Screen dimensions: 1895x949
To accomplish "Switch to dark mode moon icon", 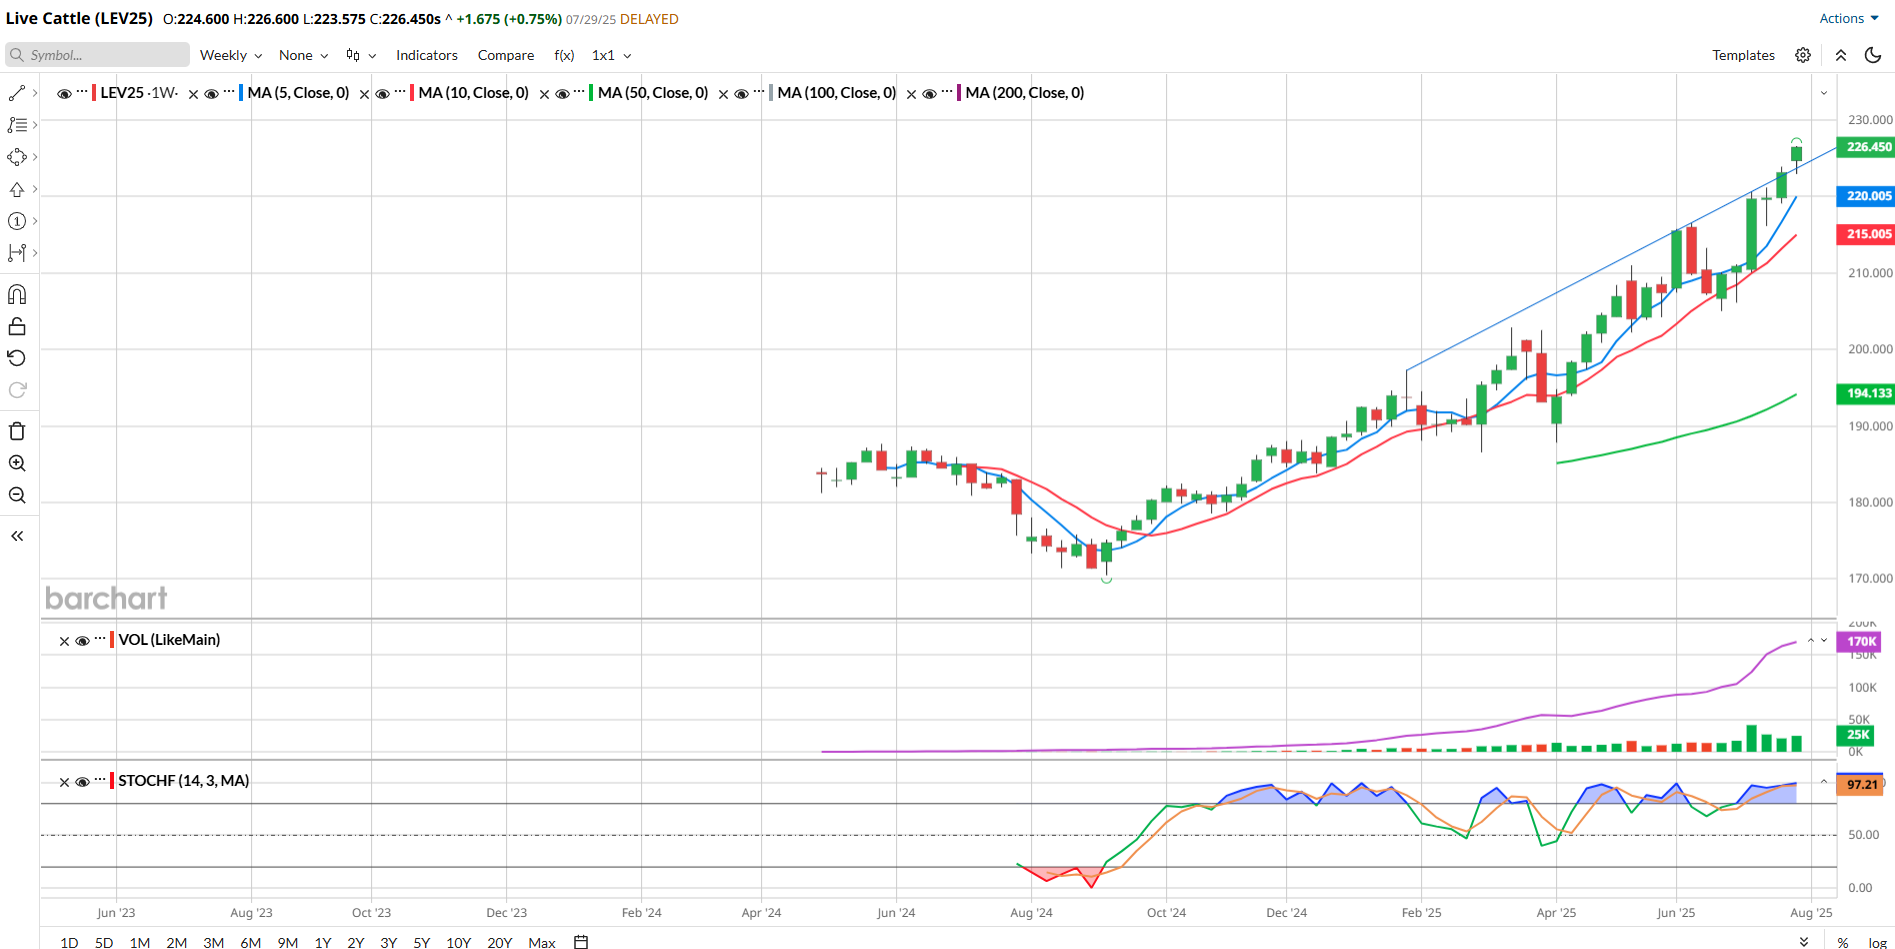I will (1873, 55).
